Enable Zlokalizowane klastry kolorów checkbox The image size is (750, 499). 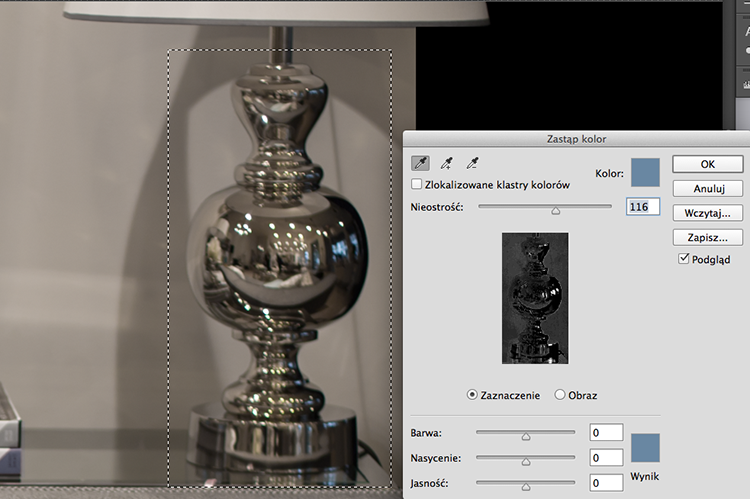coord(417,184)
